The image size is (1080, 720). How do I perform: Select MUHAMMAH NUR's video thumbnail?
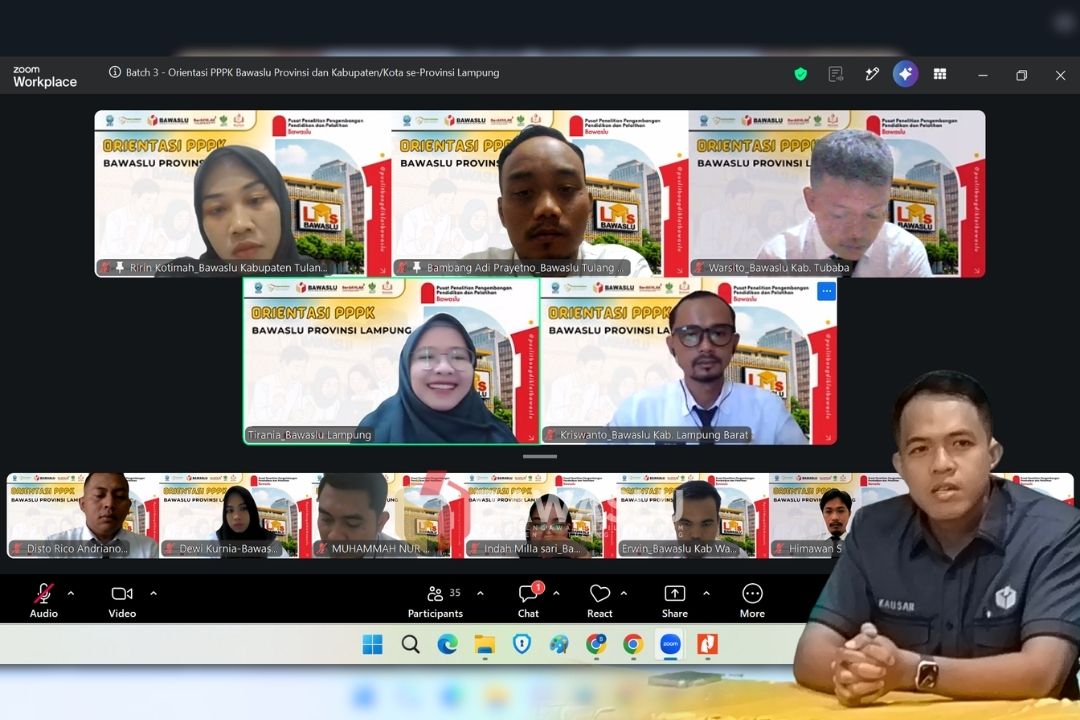[388, 515]
